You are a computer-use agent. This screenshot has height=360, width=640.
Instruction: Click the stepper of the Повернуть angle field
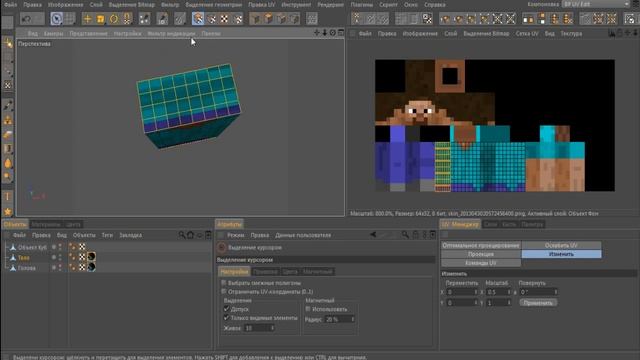(556, 292)
